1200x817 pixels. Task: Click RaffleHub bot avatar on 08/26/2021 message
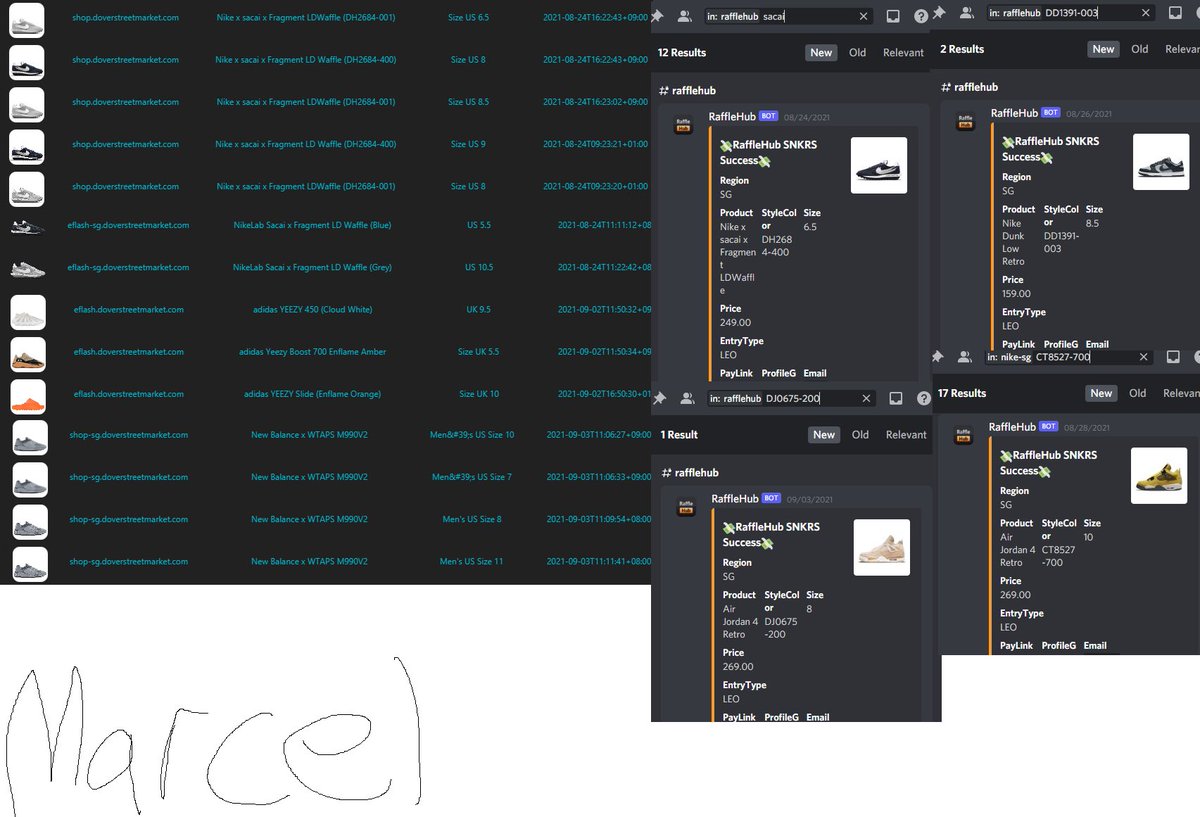click(x=965, y=122)
